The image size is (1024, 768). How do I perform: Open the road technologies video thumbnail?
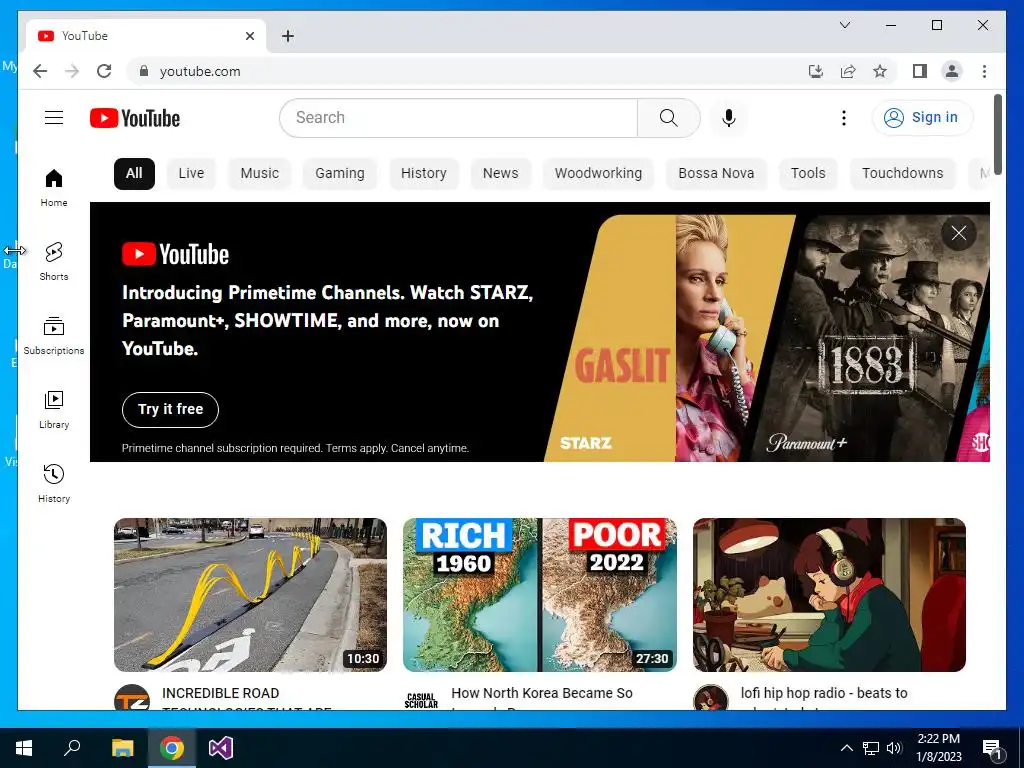coord(250,595)
